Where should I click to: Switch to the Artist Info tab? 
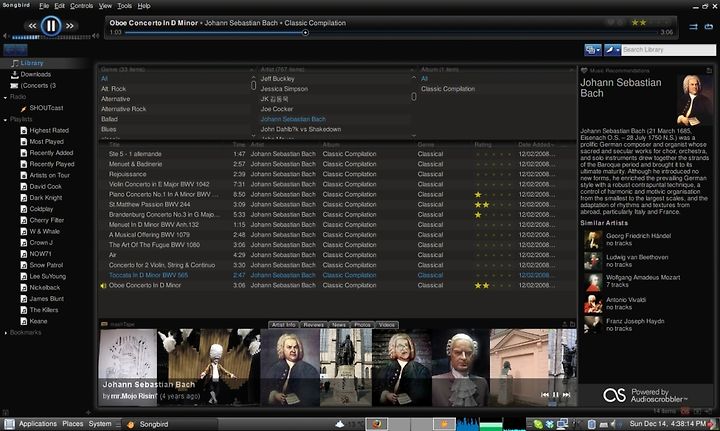[284, 325]
